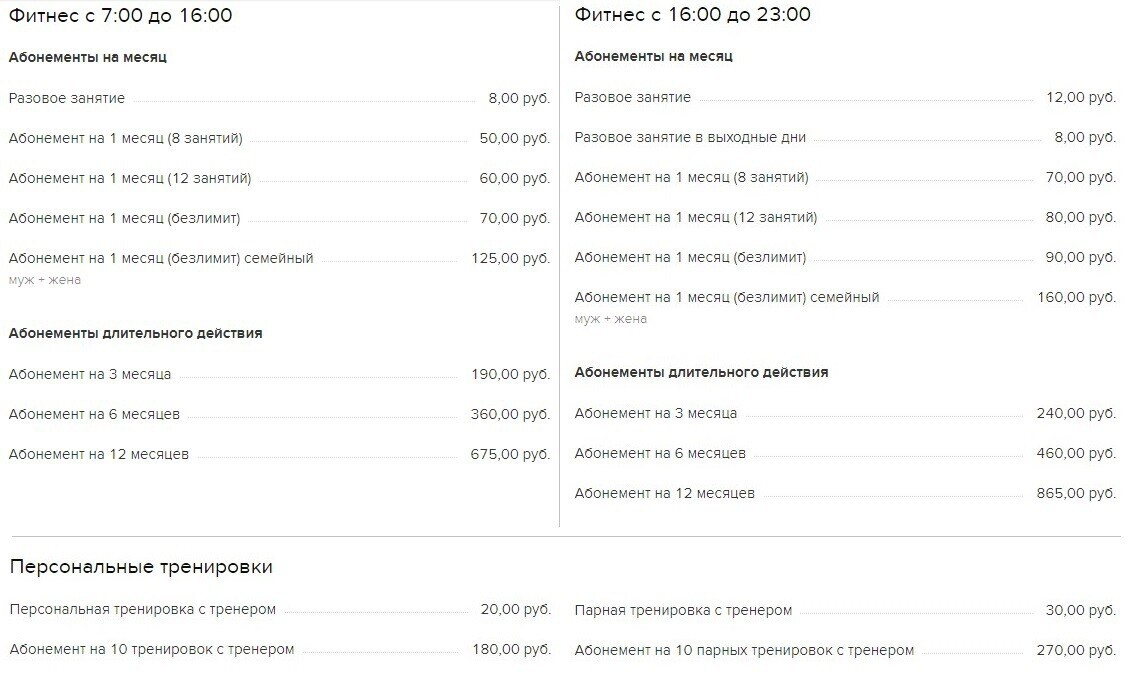The image size is (1140, 674).
Task: Click the 12-month pass price 675,00 руб.
Action: point(510,454)
